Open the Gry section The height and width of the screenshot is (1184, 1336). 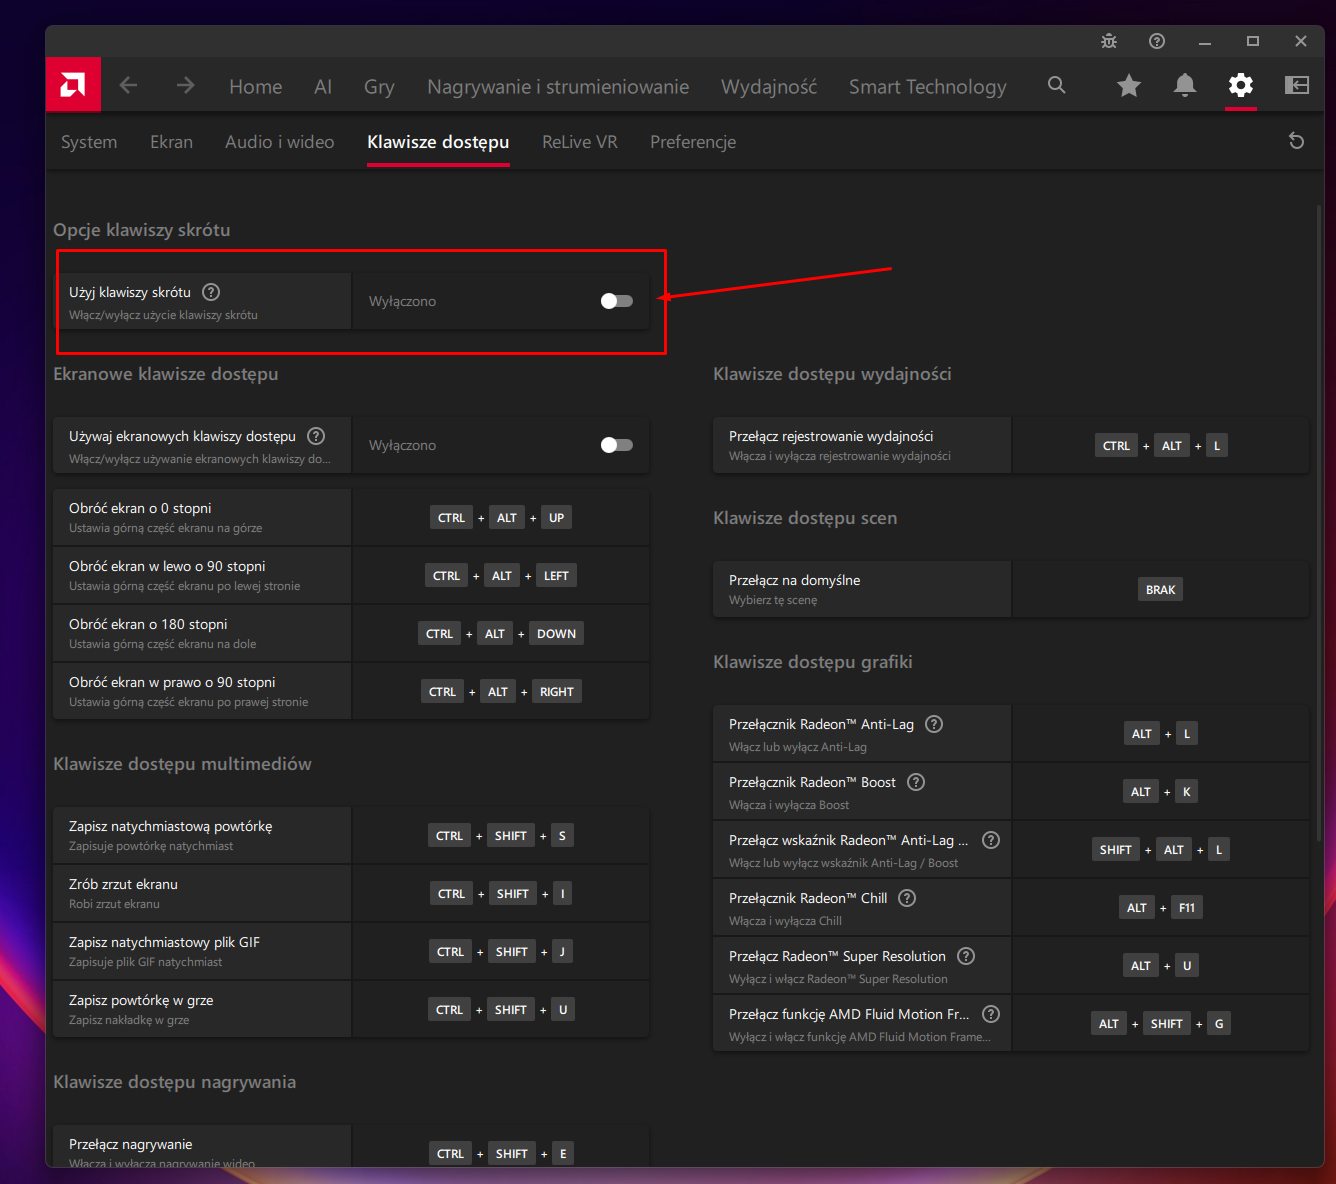point(379,87)
